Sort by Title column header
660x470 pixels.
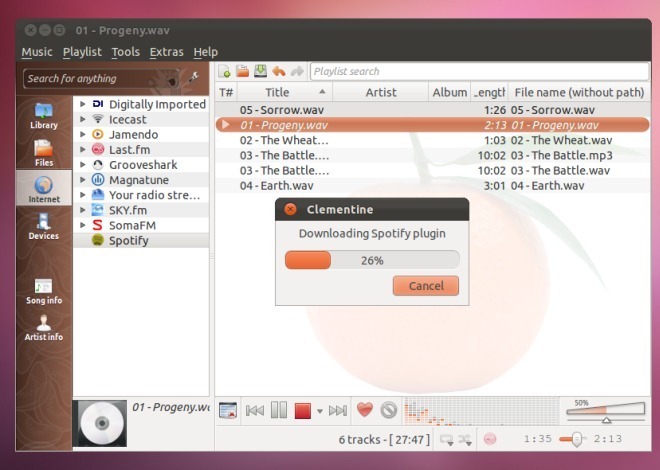tap(285, 92)
